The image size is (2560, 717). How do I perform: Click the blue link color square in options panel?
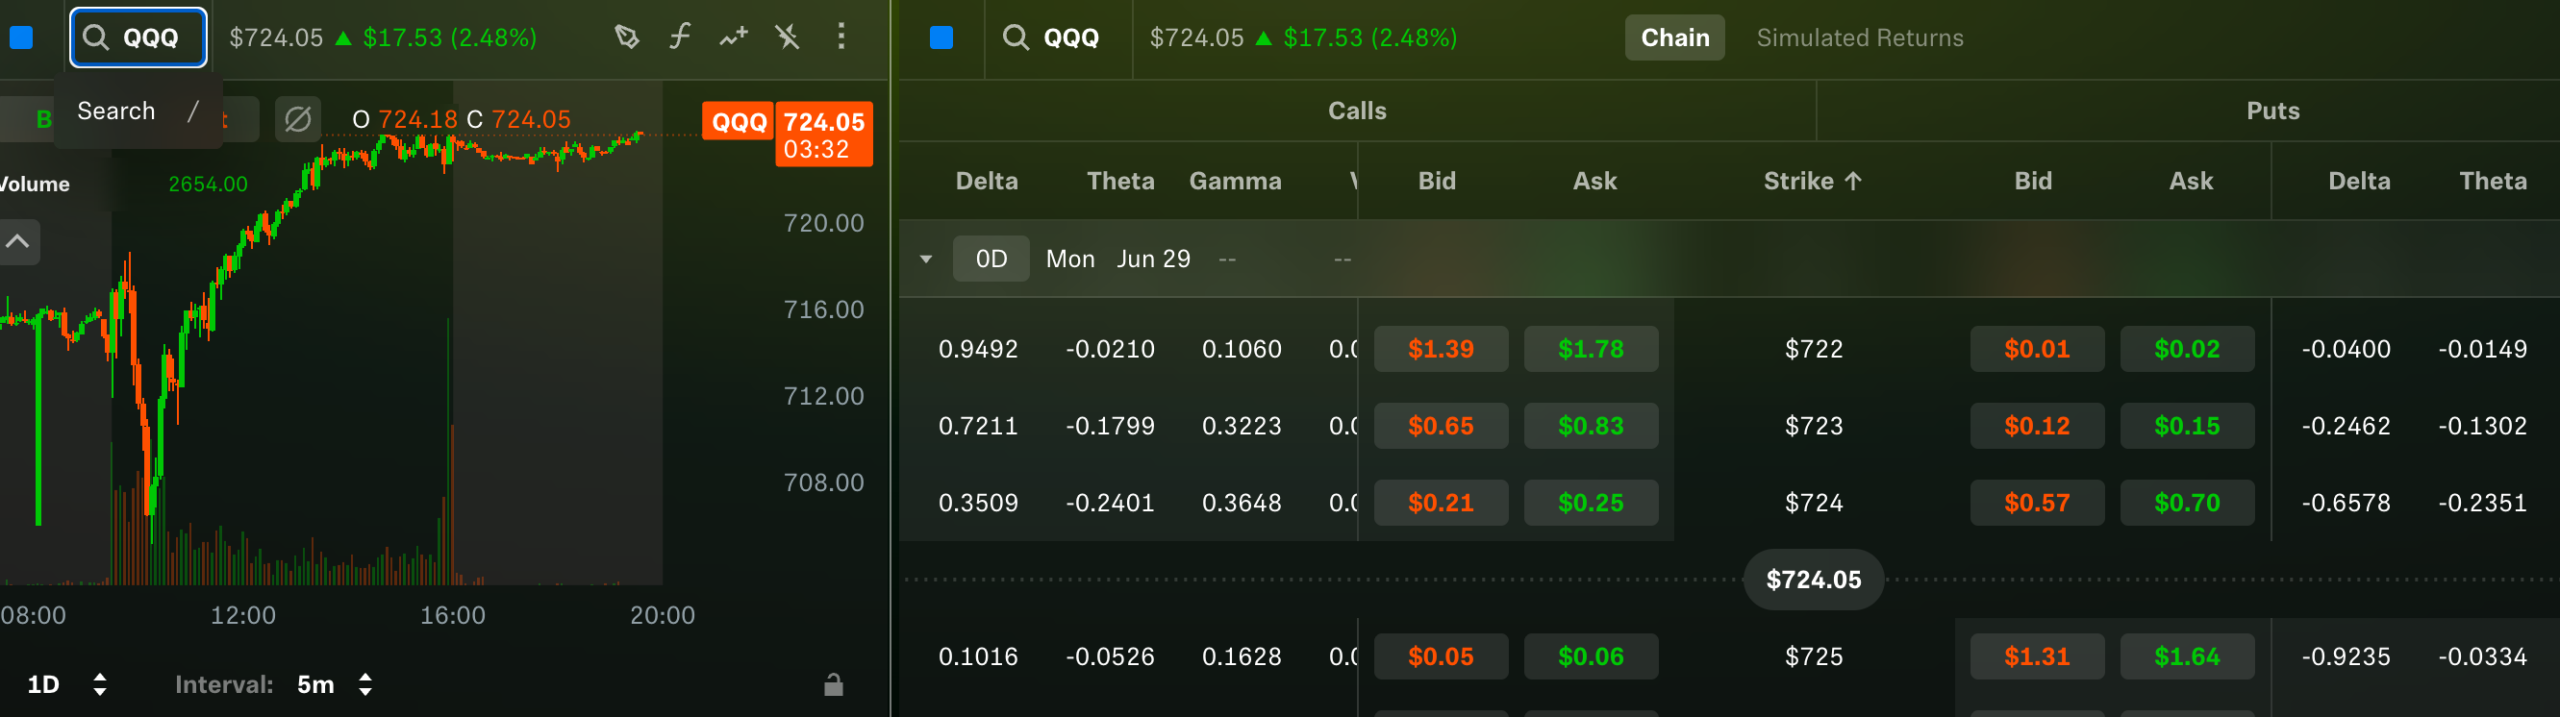point(941,38)
